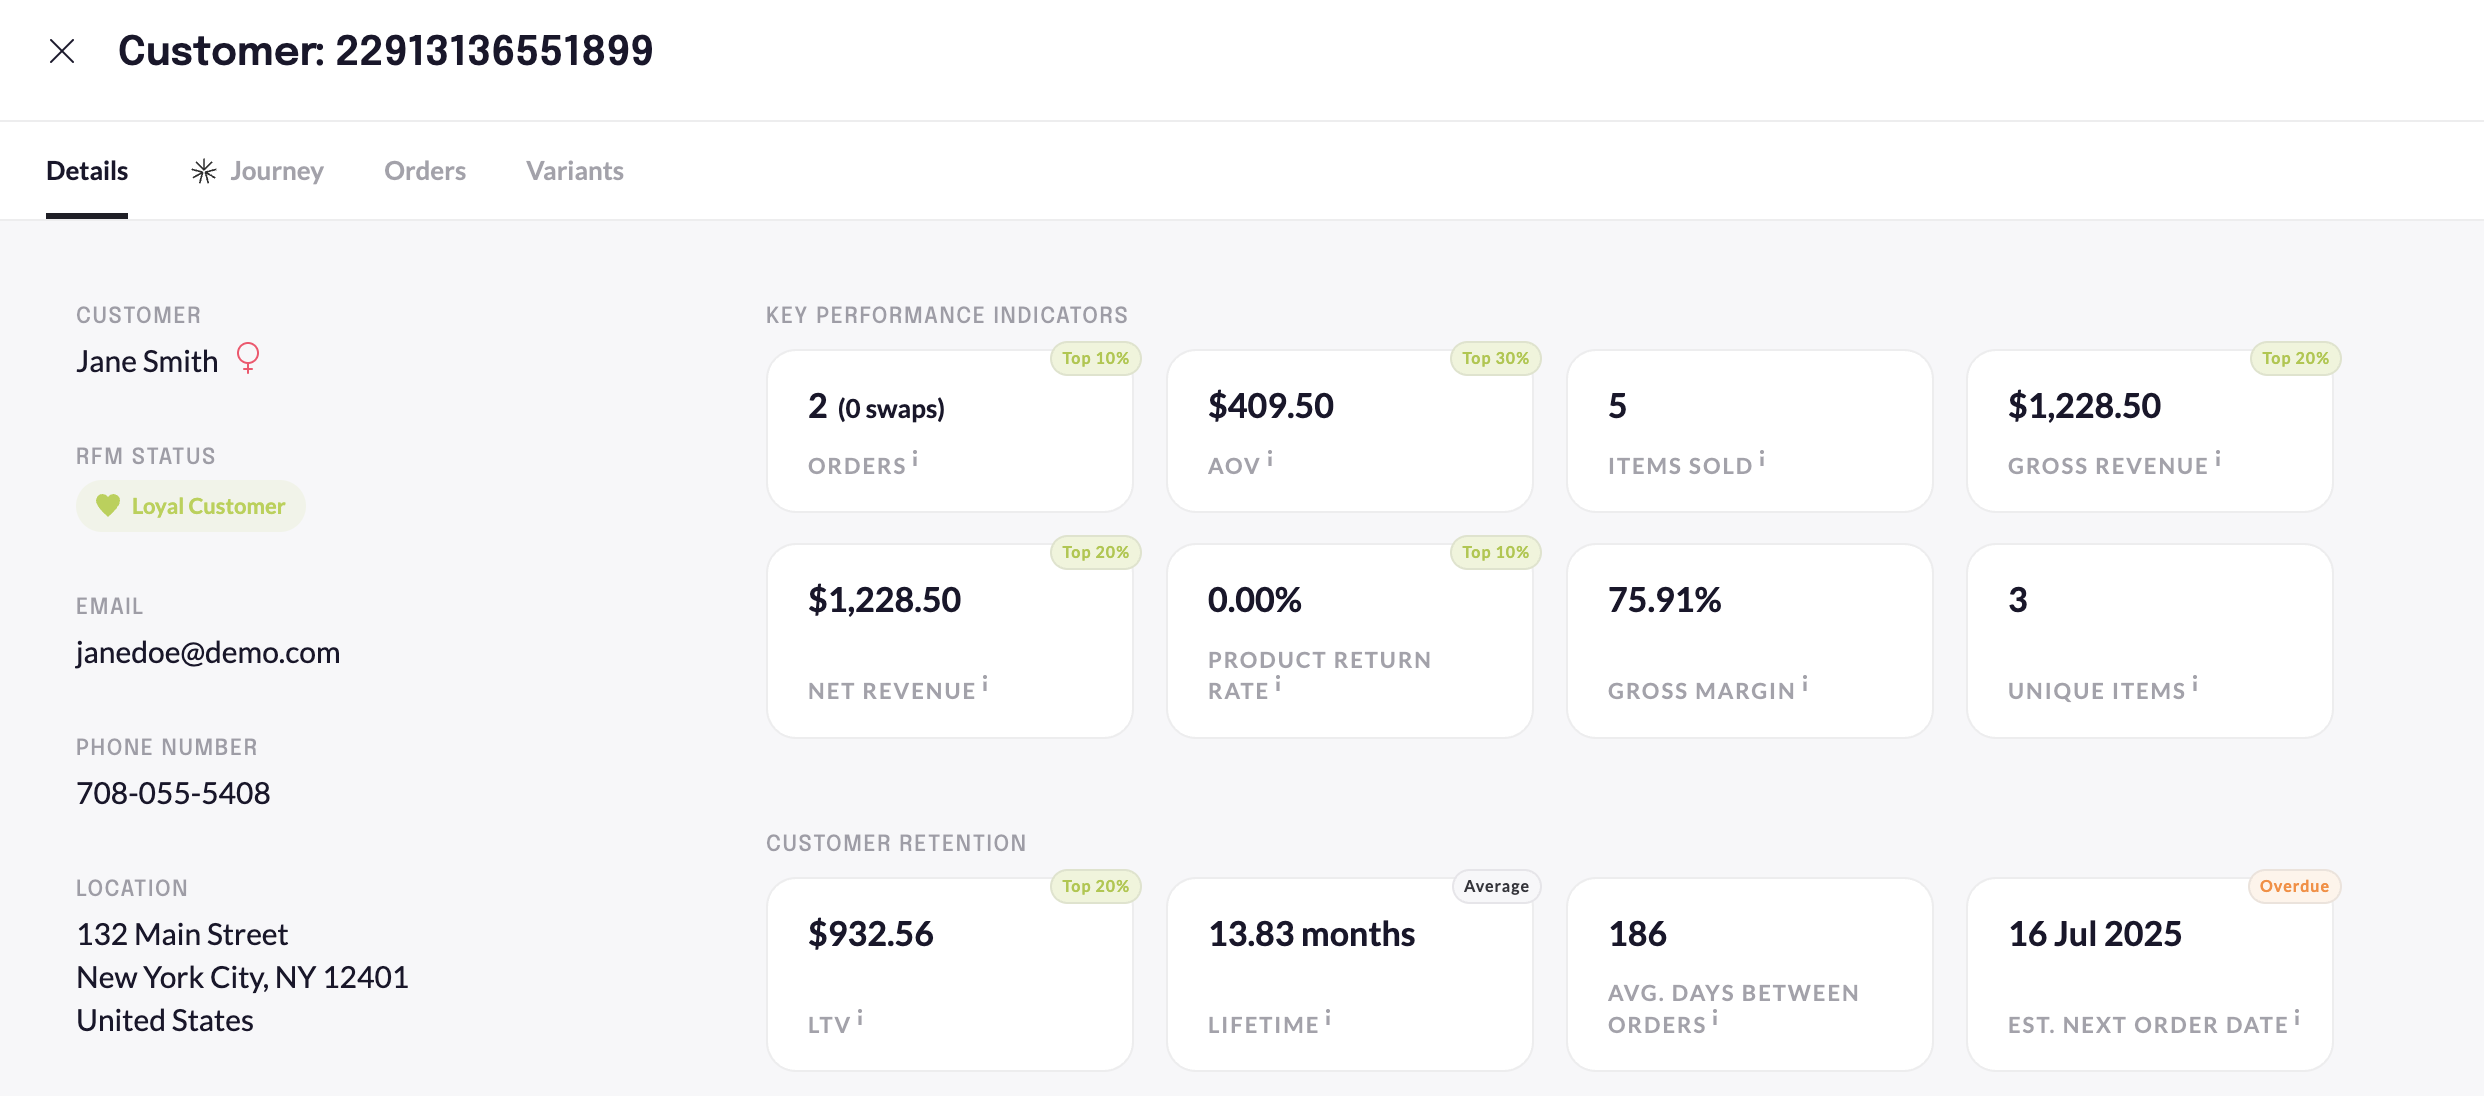Show info for UNIQUE ITEMS
The width and height of the screenshot is (2484, 1096).
click(2195, 685)
